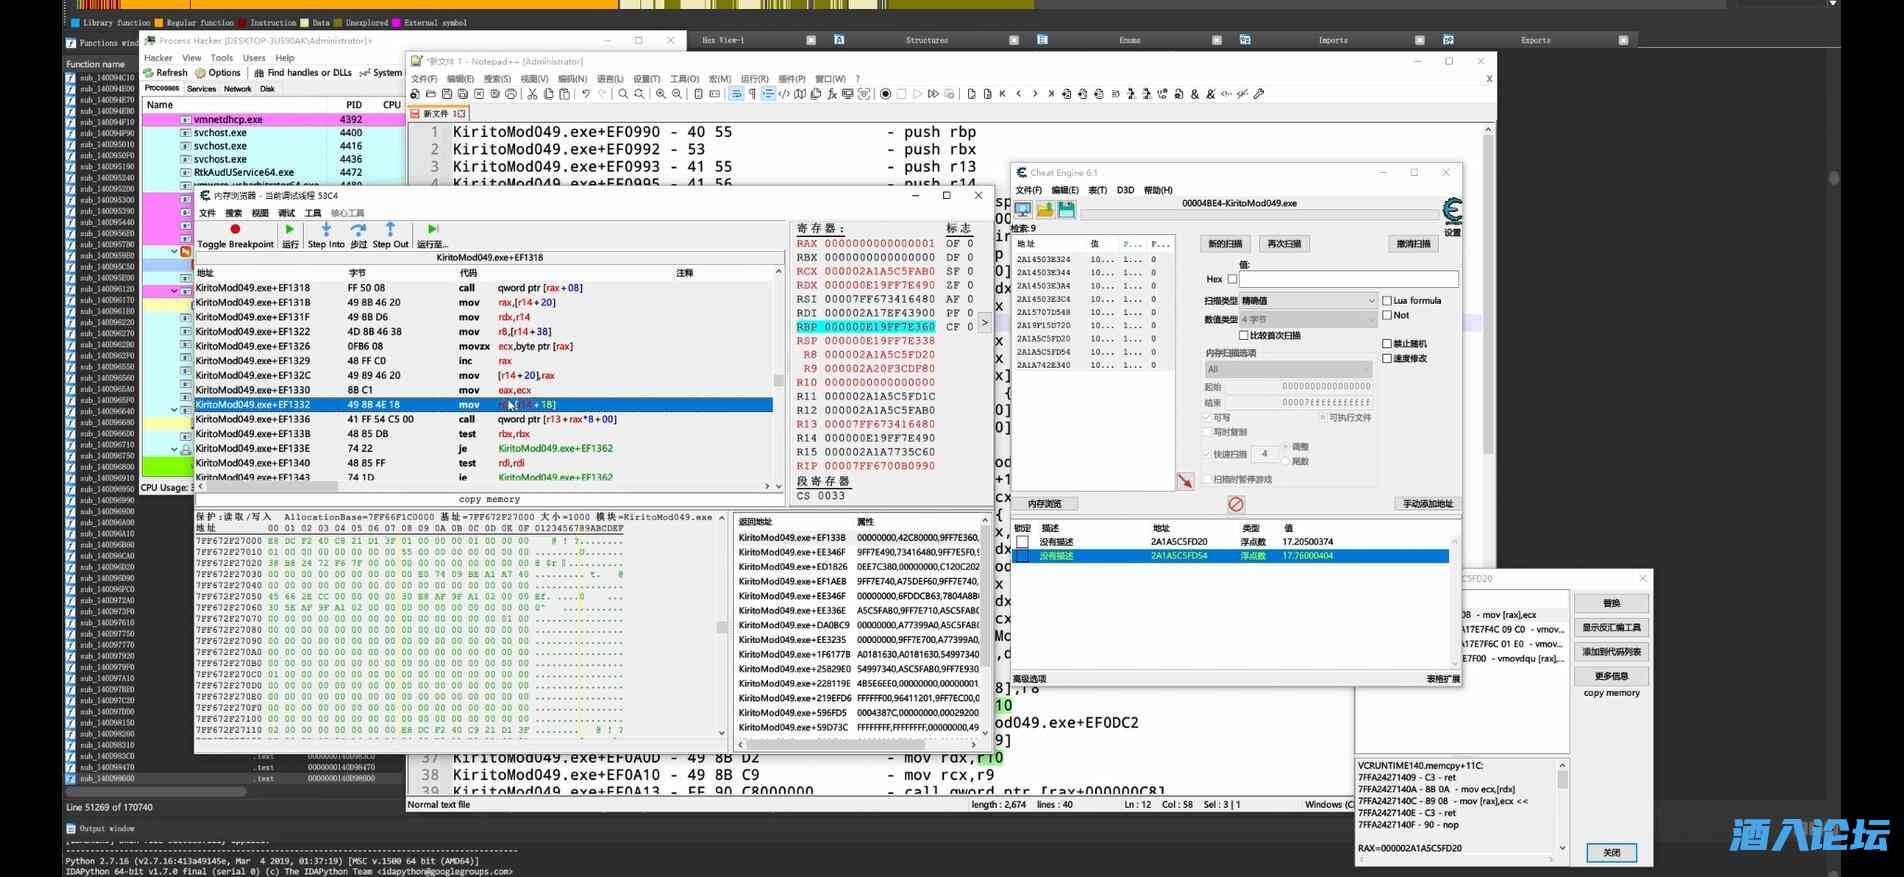Switch to the Services tab in Process Hacker
Viewport: 1904px width, 877px height.
tap(201, 89)
